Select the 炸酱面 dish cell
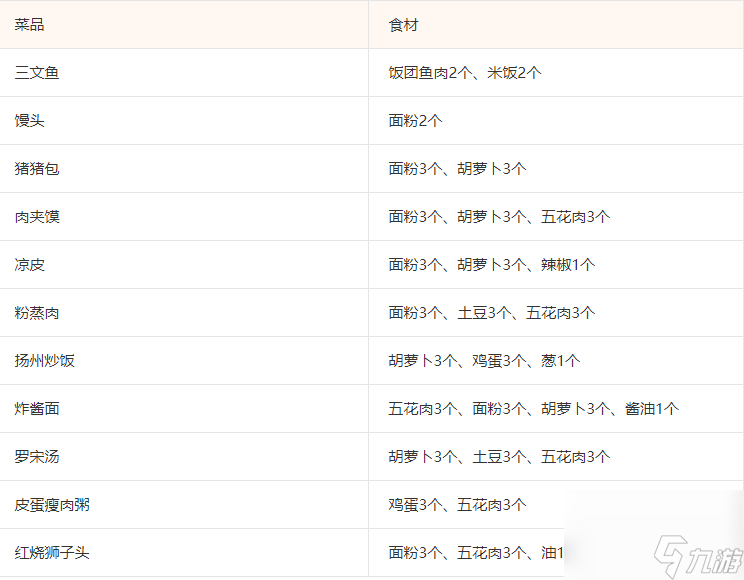Viewport: 744px width, 580px height. 37,409
